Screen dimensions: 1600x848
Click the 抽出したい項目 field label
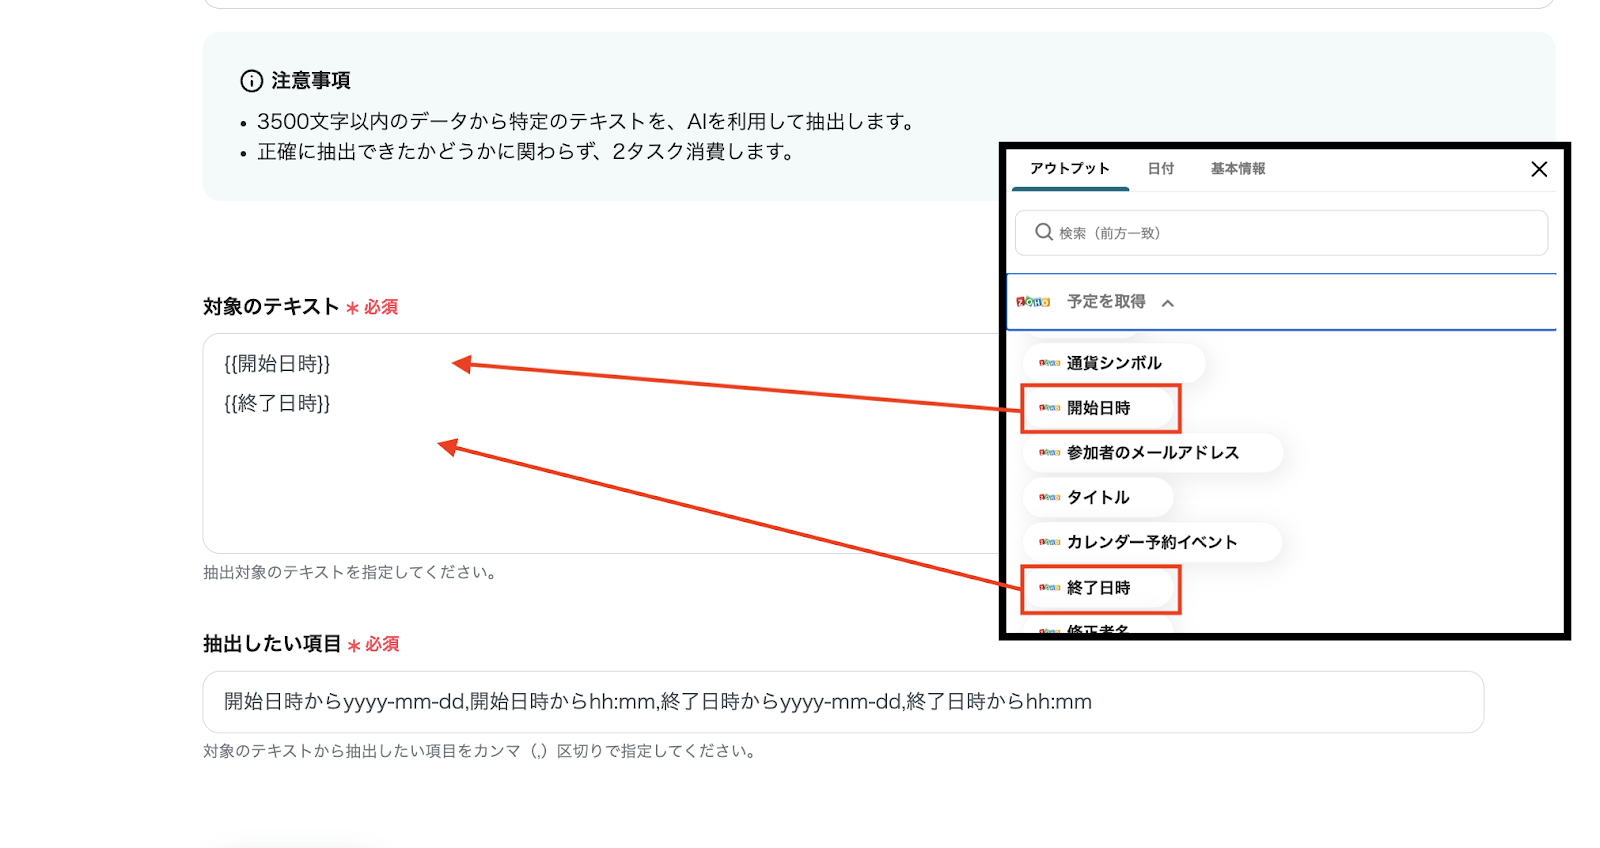pos(272,644)
